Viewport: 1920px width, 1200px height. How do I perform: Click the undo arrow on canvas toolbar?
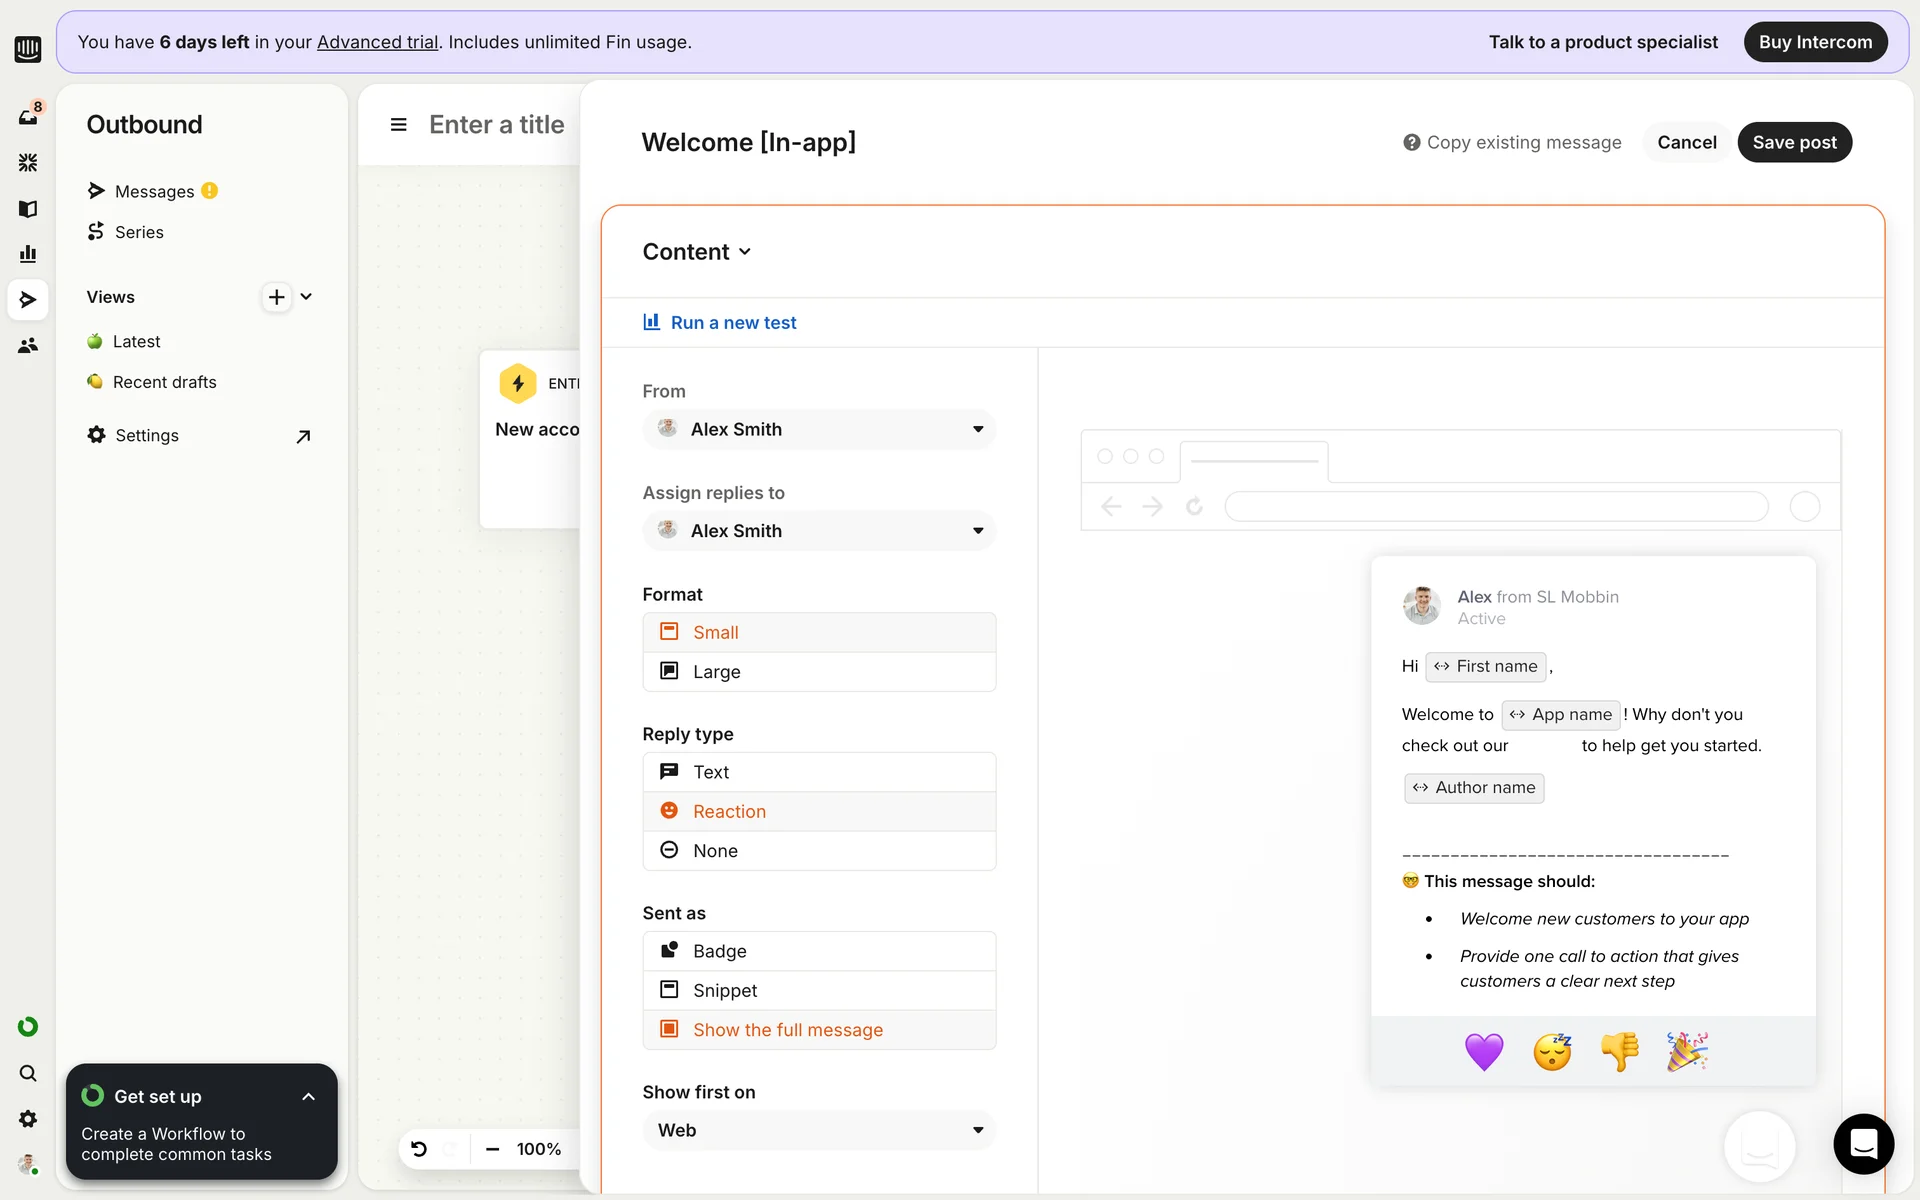point(419,1149)
